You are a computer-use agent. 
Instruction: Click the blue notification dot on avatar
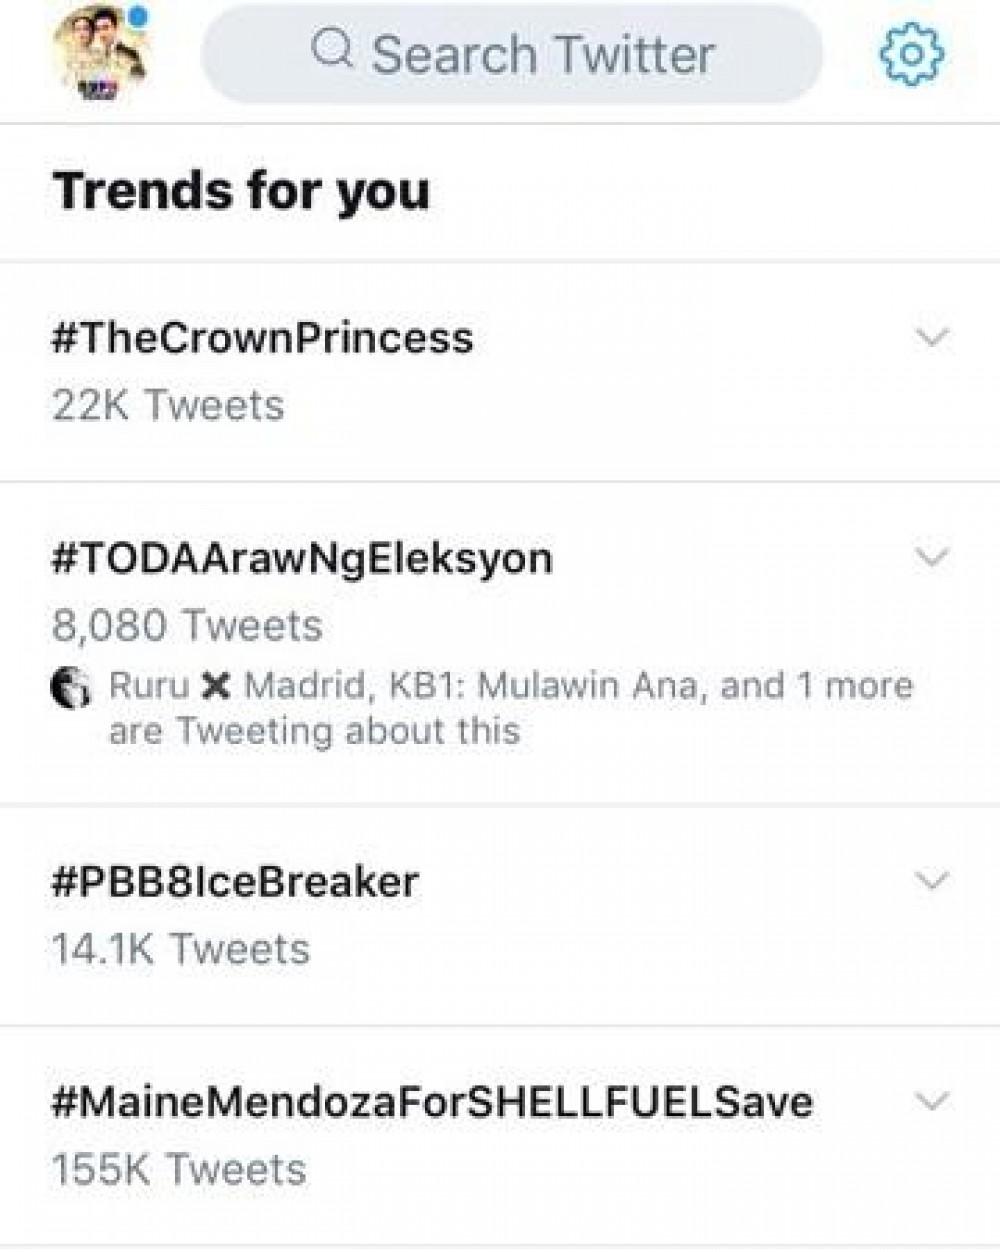click(139, 17)
